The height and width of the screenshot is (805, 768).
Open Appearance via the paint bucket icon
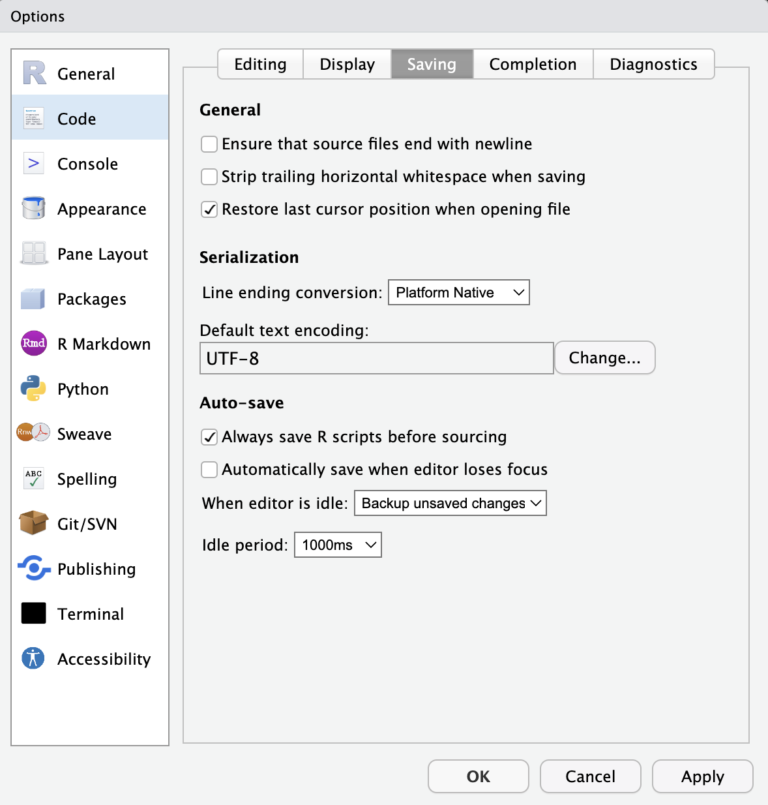(x=34, y=209)
